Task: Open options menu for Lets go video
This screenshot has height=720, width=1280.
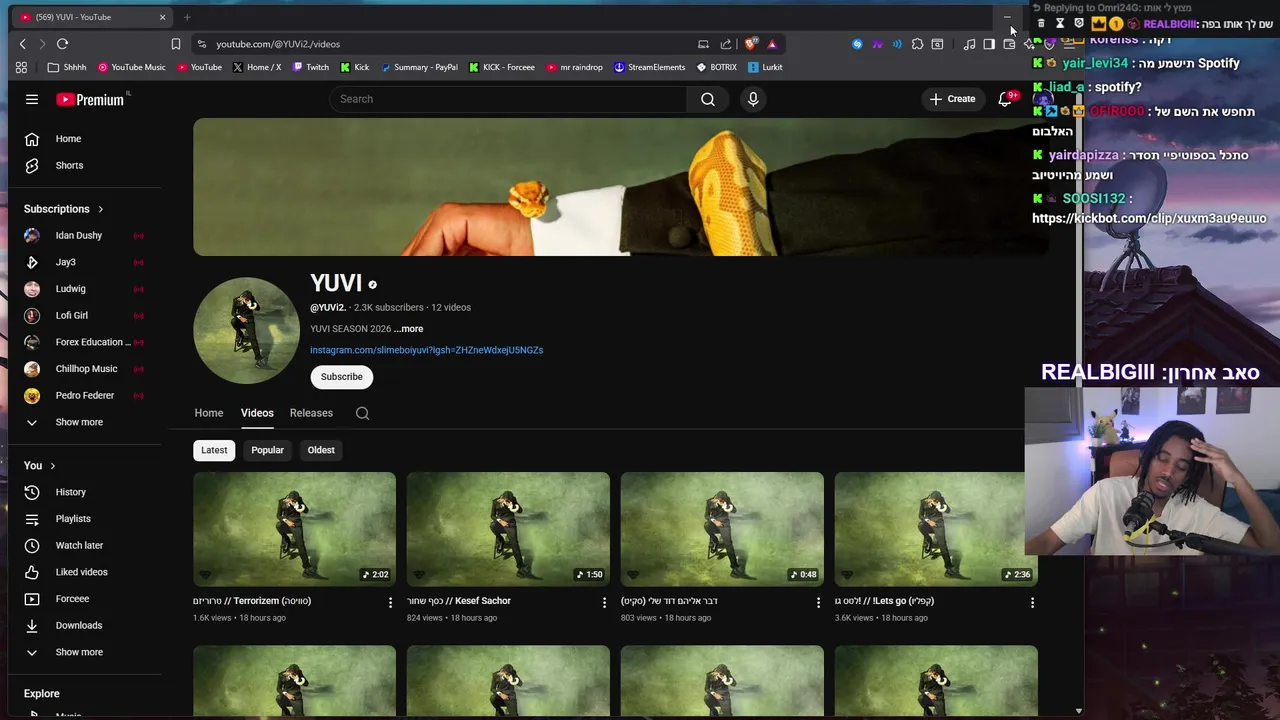Action: pos(1032,602)
